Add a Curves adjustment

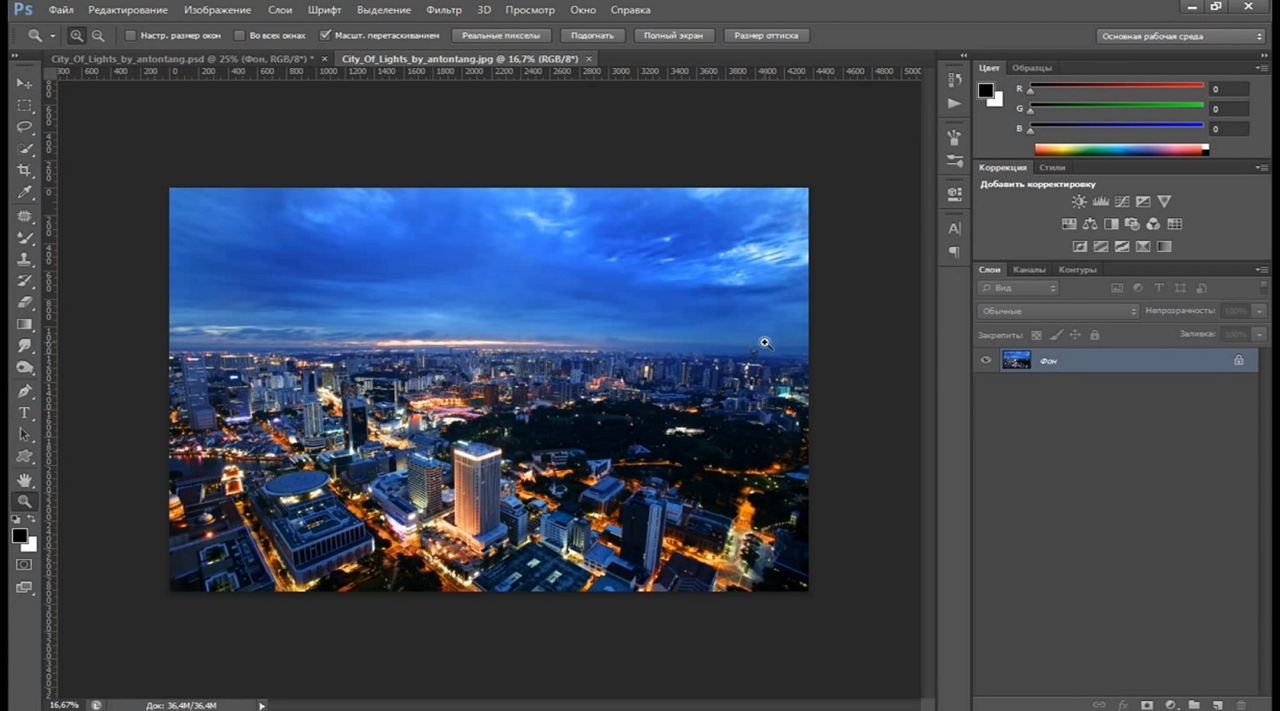[1122, 202]
